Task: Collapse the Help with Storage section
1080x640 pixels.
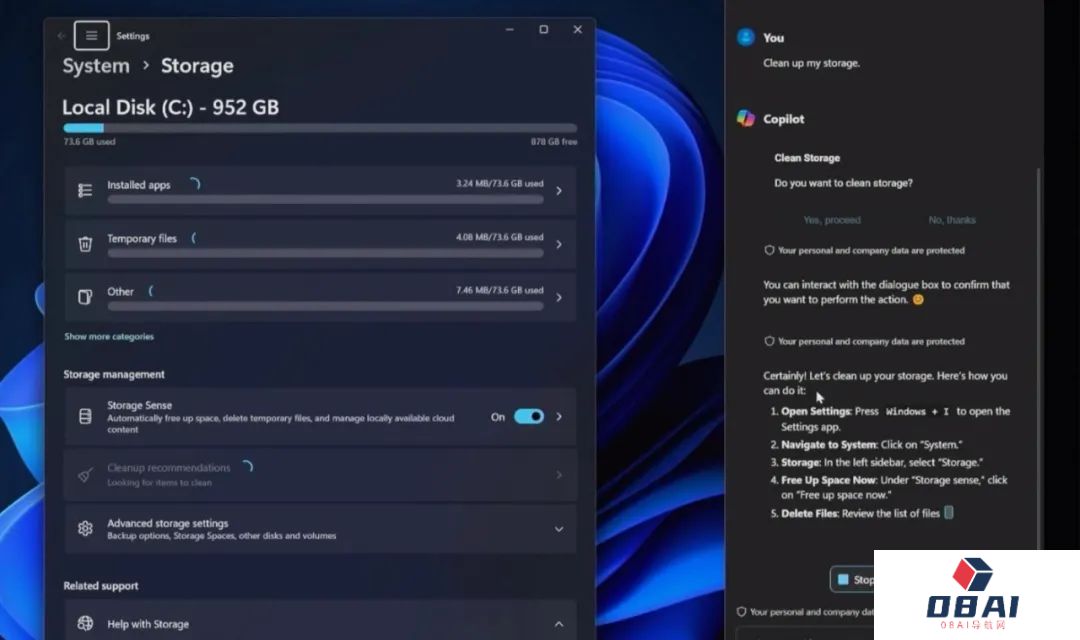Action: click(559, 624)
